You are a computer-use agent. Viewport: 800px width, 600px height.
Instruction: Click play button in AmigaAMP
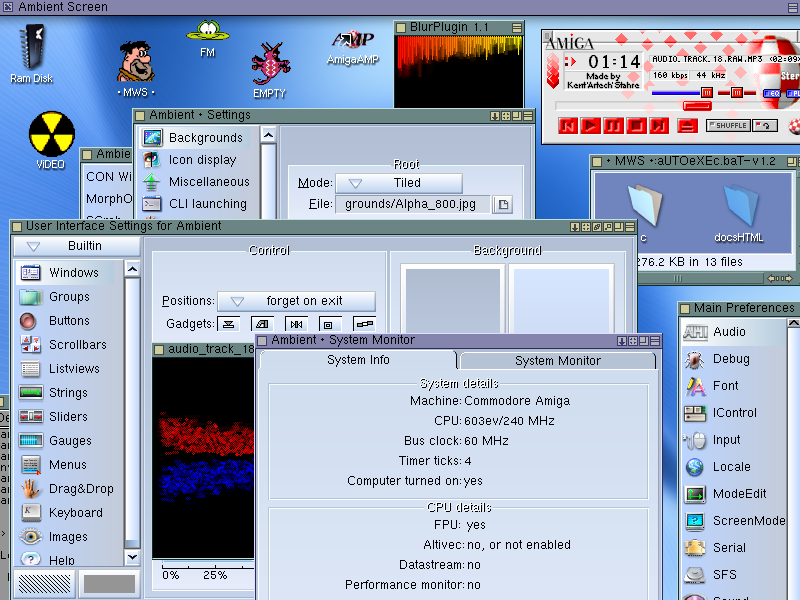591,126
